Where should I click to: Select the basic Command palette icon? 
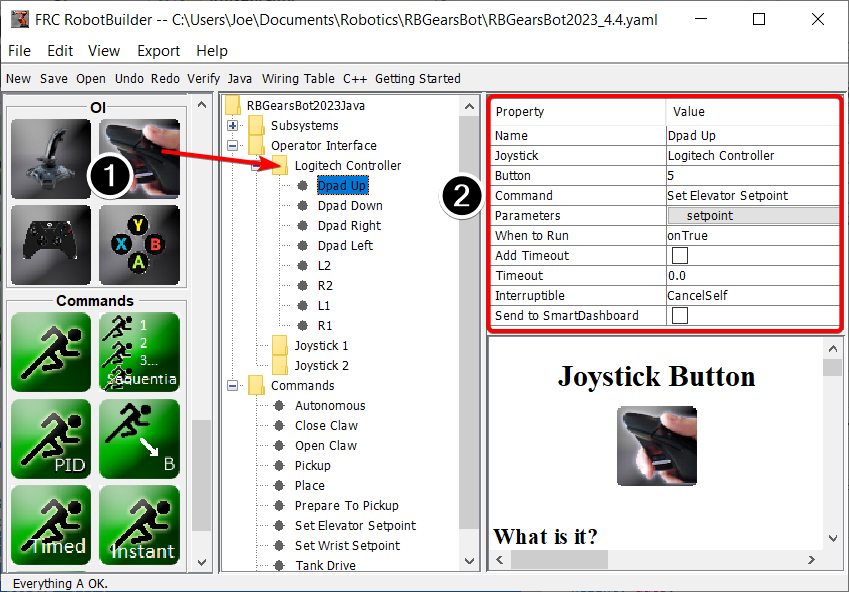coord(51,352)
